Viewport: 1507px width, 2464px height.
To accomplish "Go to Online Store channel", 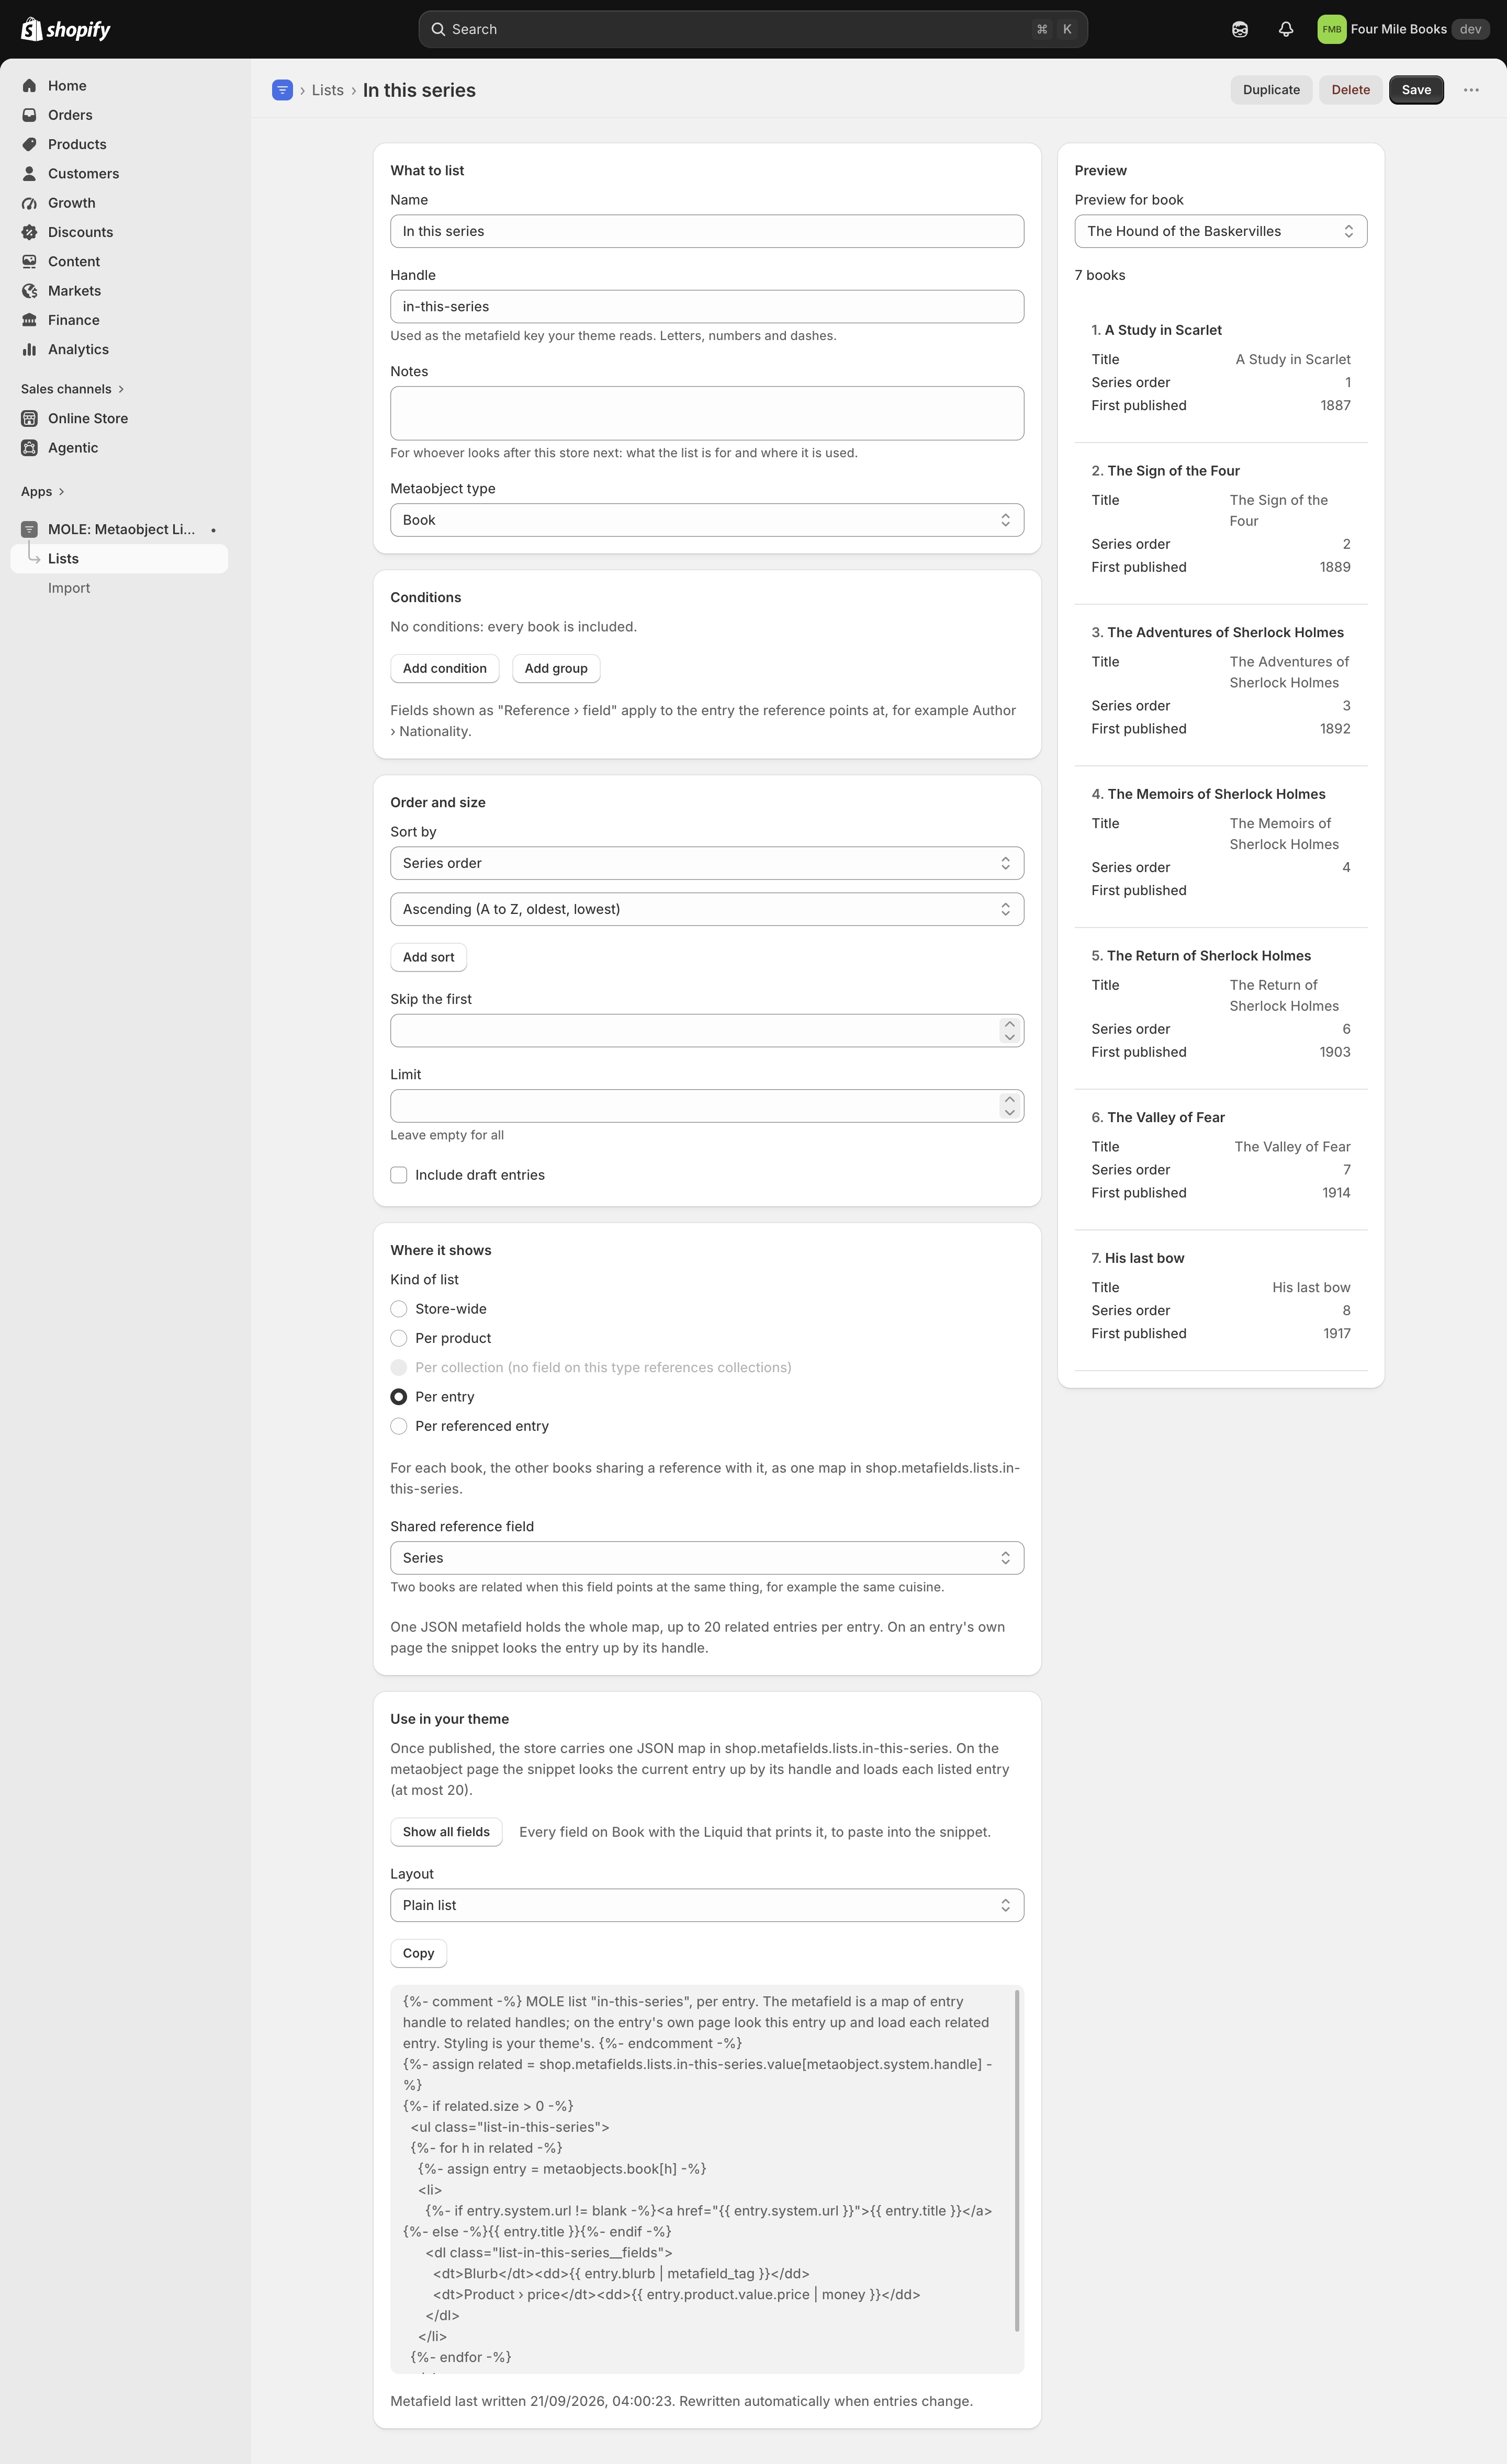I will pyautogui.click(x=119, y=418).
